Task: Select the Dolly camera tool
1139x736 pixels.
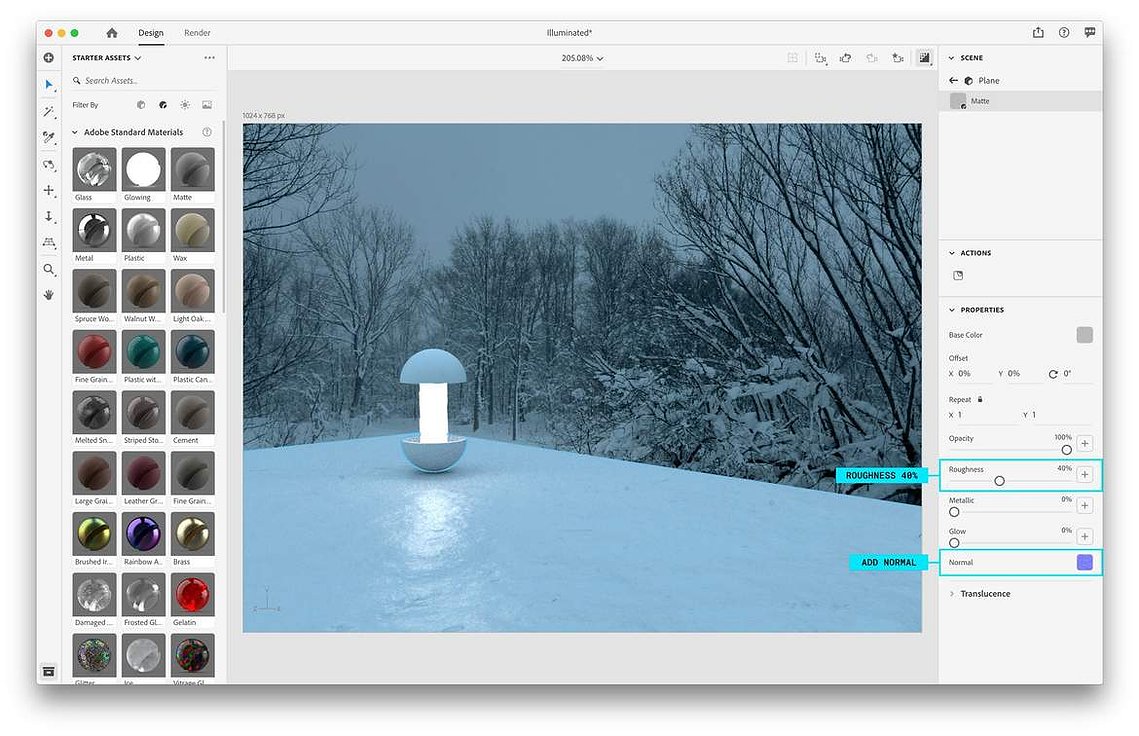Action: click(49, 217)
